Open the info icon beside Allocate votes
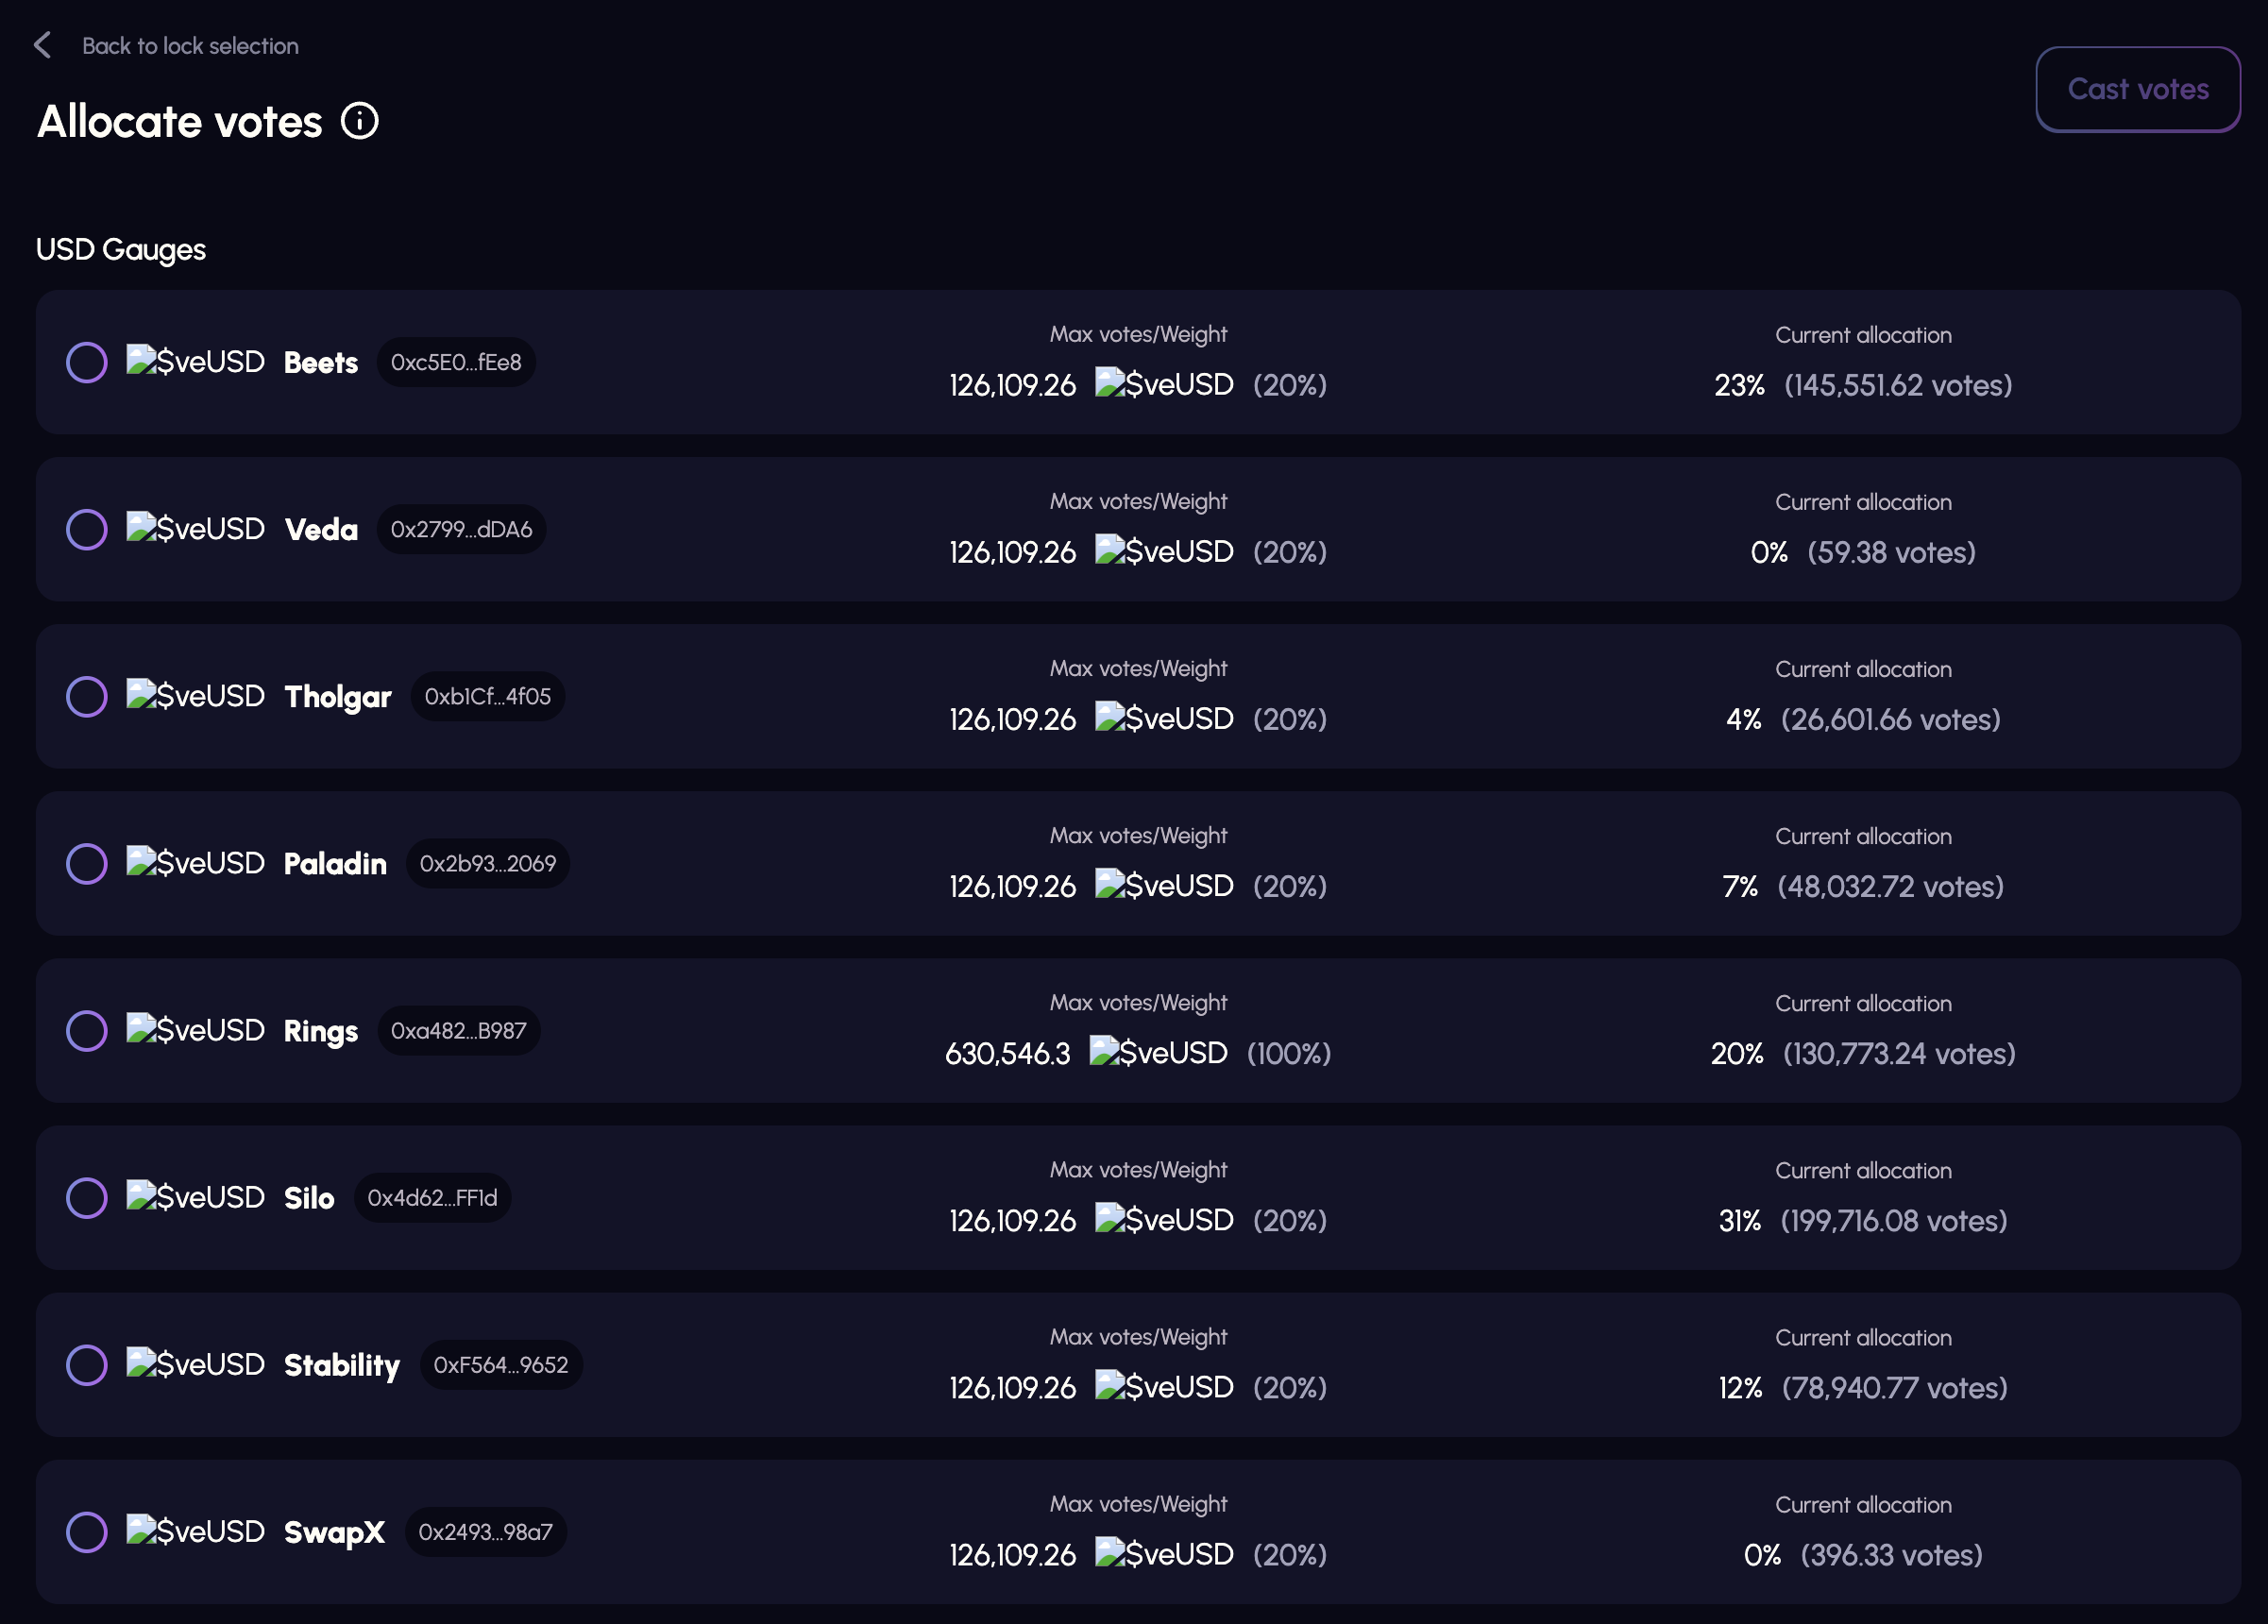This screenshot has width=2268, height=1624. (360, 121)
